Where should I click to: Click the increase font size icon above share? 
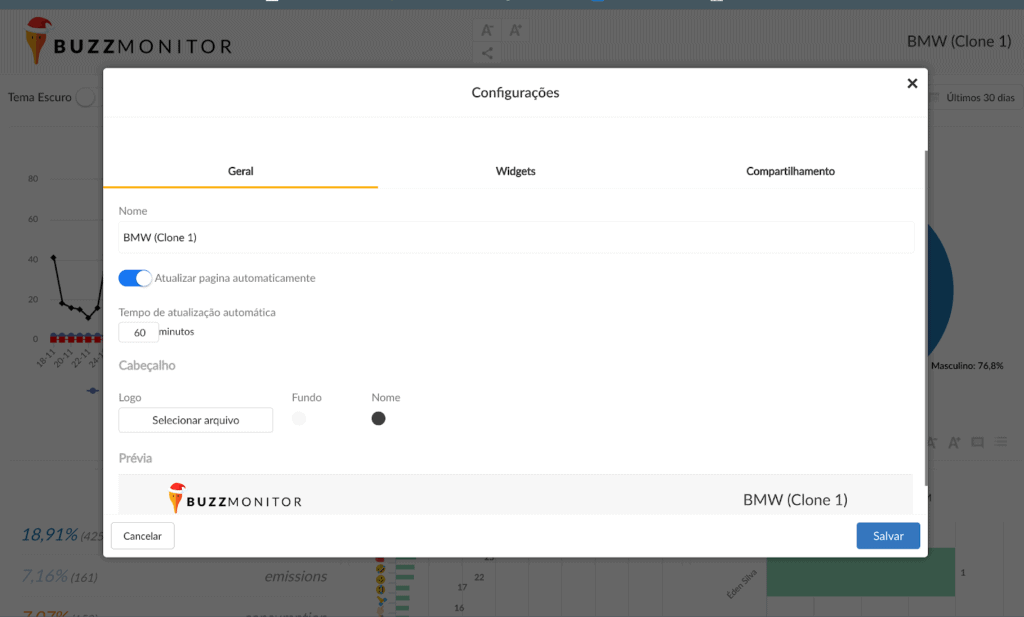516,30
